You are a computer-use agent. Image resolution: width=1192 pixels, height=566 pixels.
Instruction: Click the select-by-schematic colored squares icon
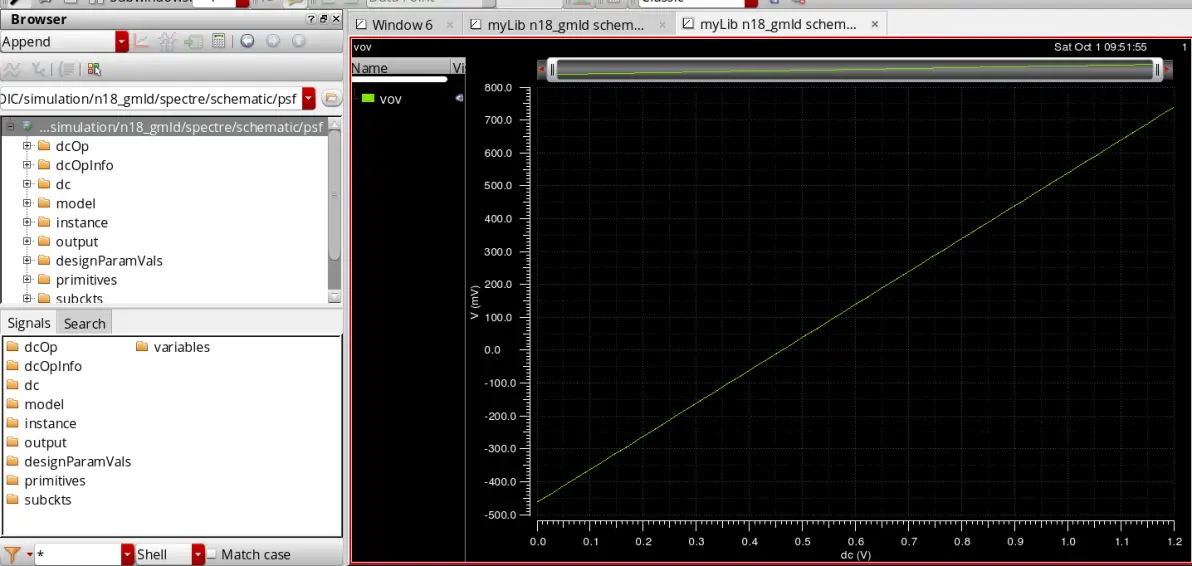94,69
